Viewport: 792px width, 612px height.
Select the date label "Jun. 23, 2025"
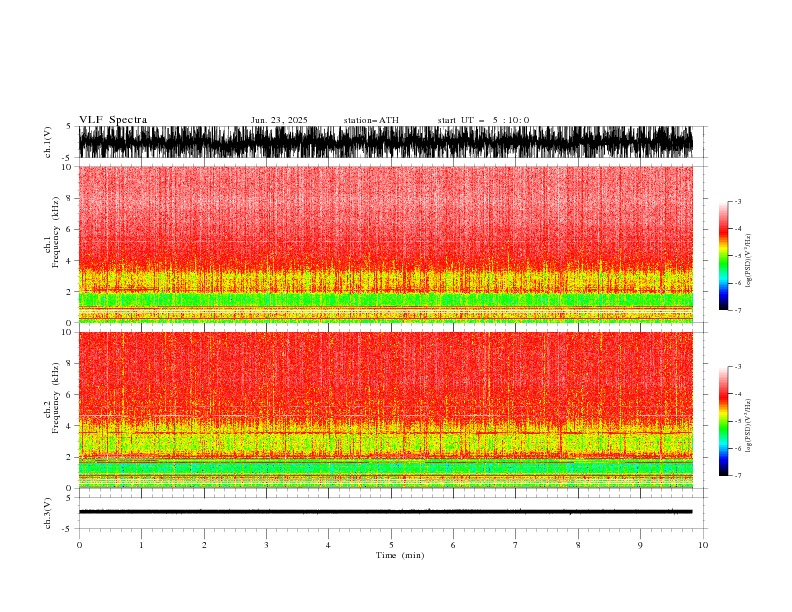click(x=279, y=120)
